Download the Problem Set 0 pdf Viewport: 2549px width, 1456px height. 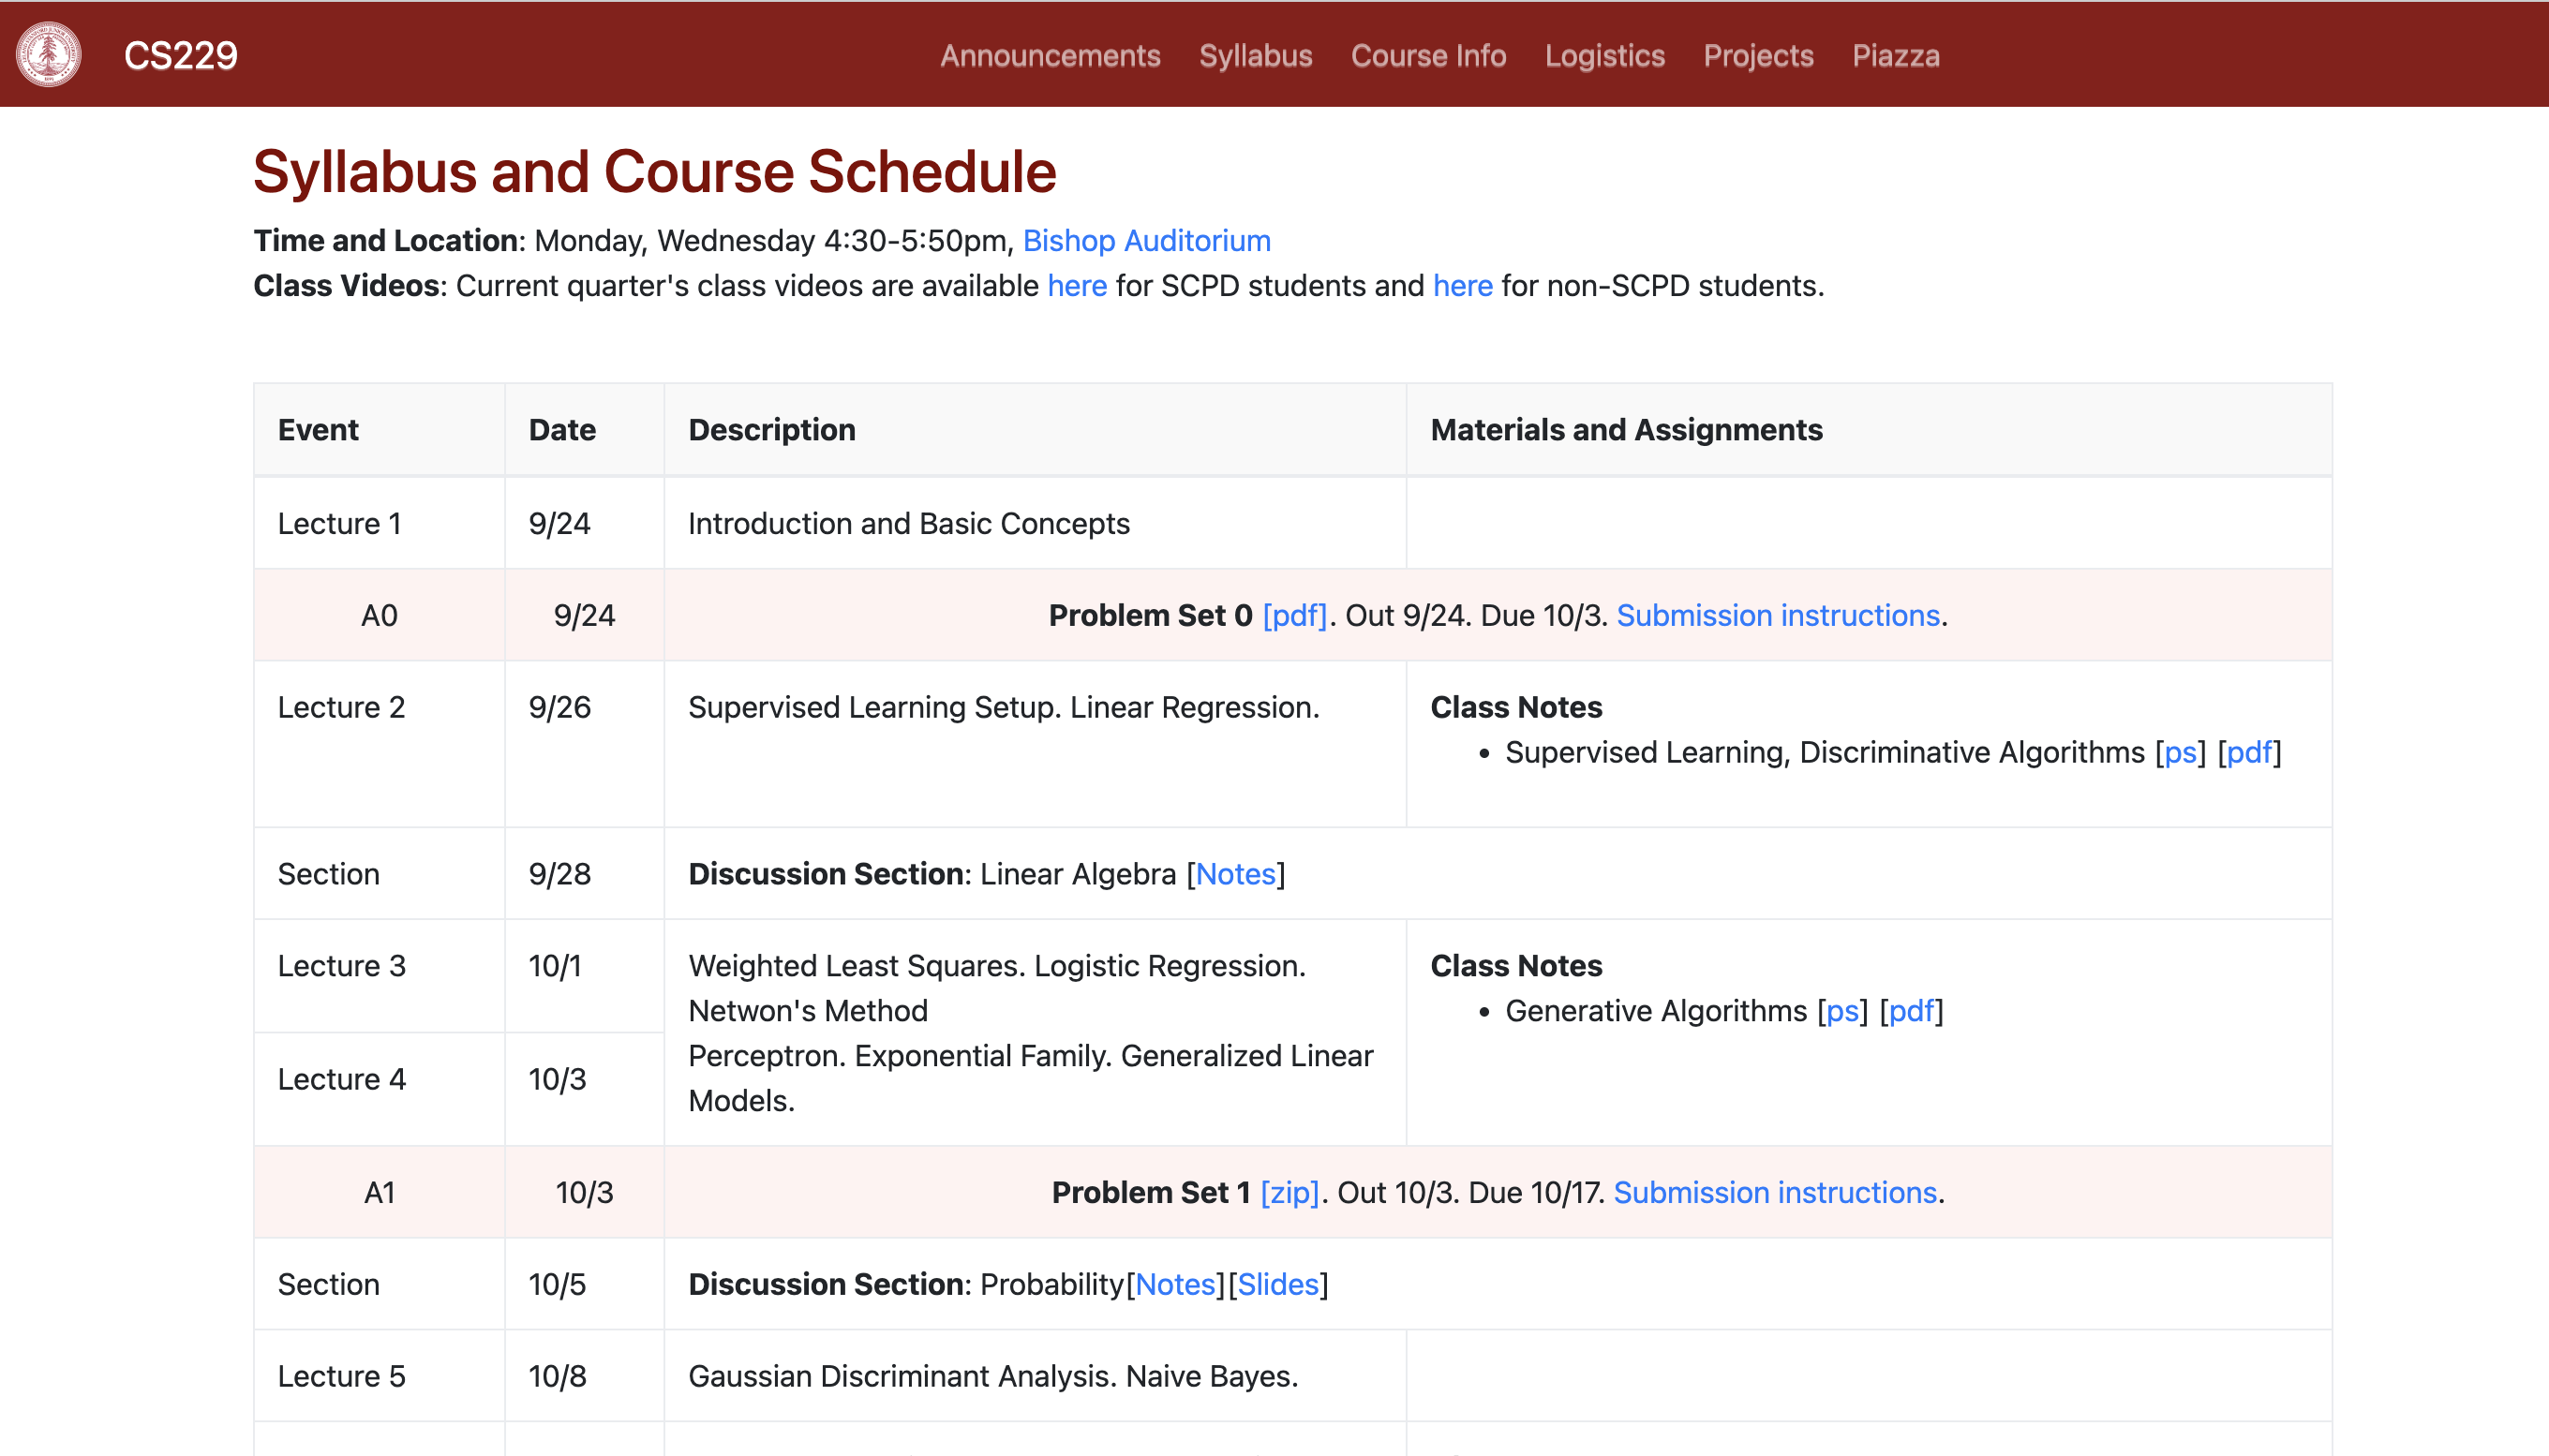tap(1295, 615)
